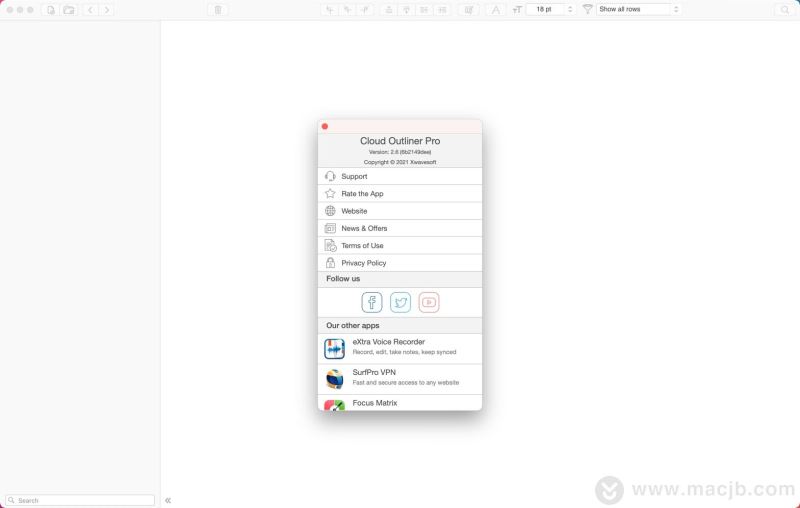Select Rate the App
This screenshot has height=508, width=800.
pos(400,193)
